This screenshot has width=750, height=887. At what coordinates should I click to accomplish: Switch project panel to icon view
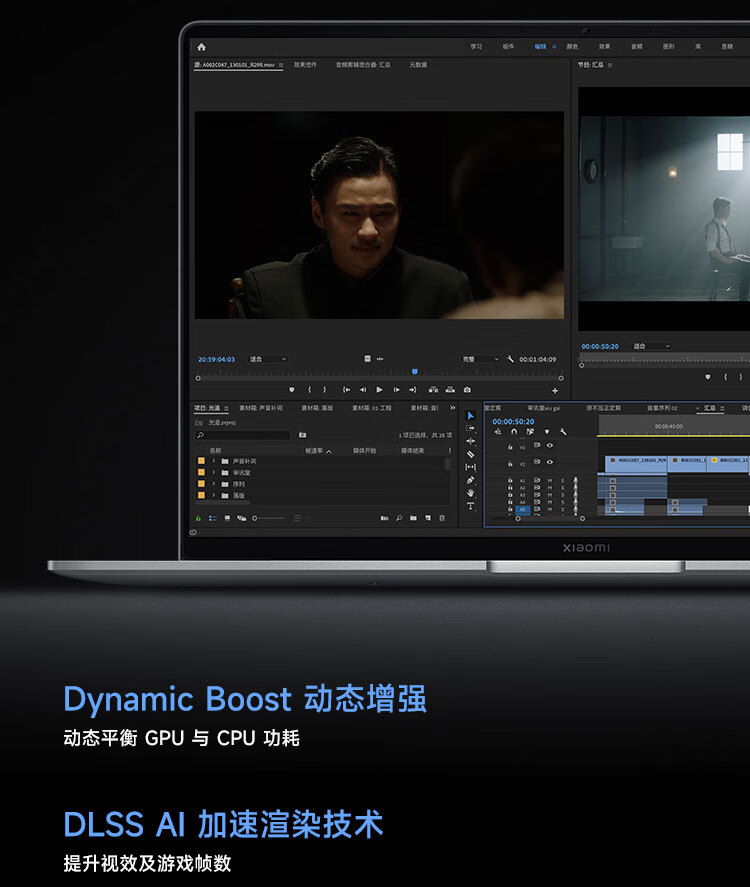pos(227,518)
